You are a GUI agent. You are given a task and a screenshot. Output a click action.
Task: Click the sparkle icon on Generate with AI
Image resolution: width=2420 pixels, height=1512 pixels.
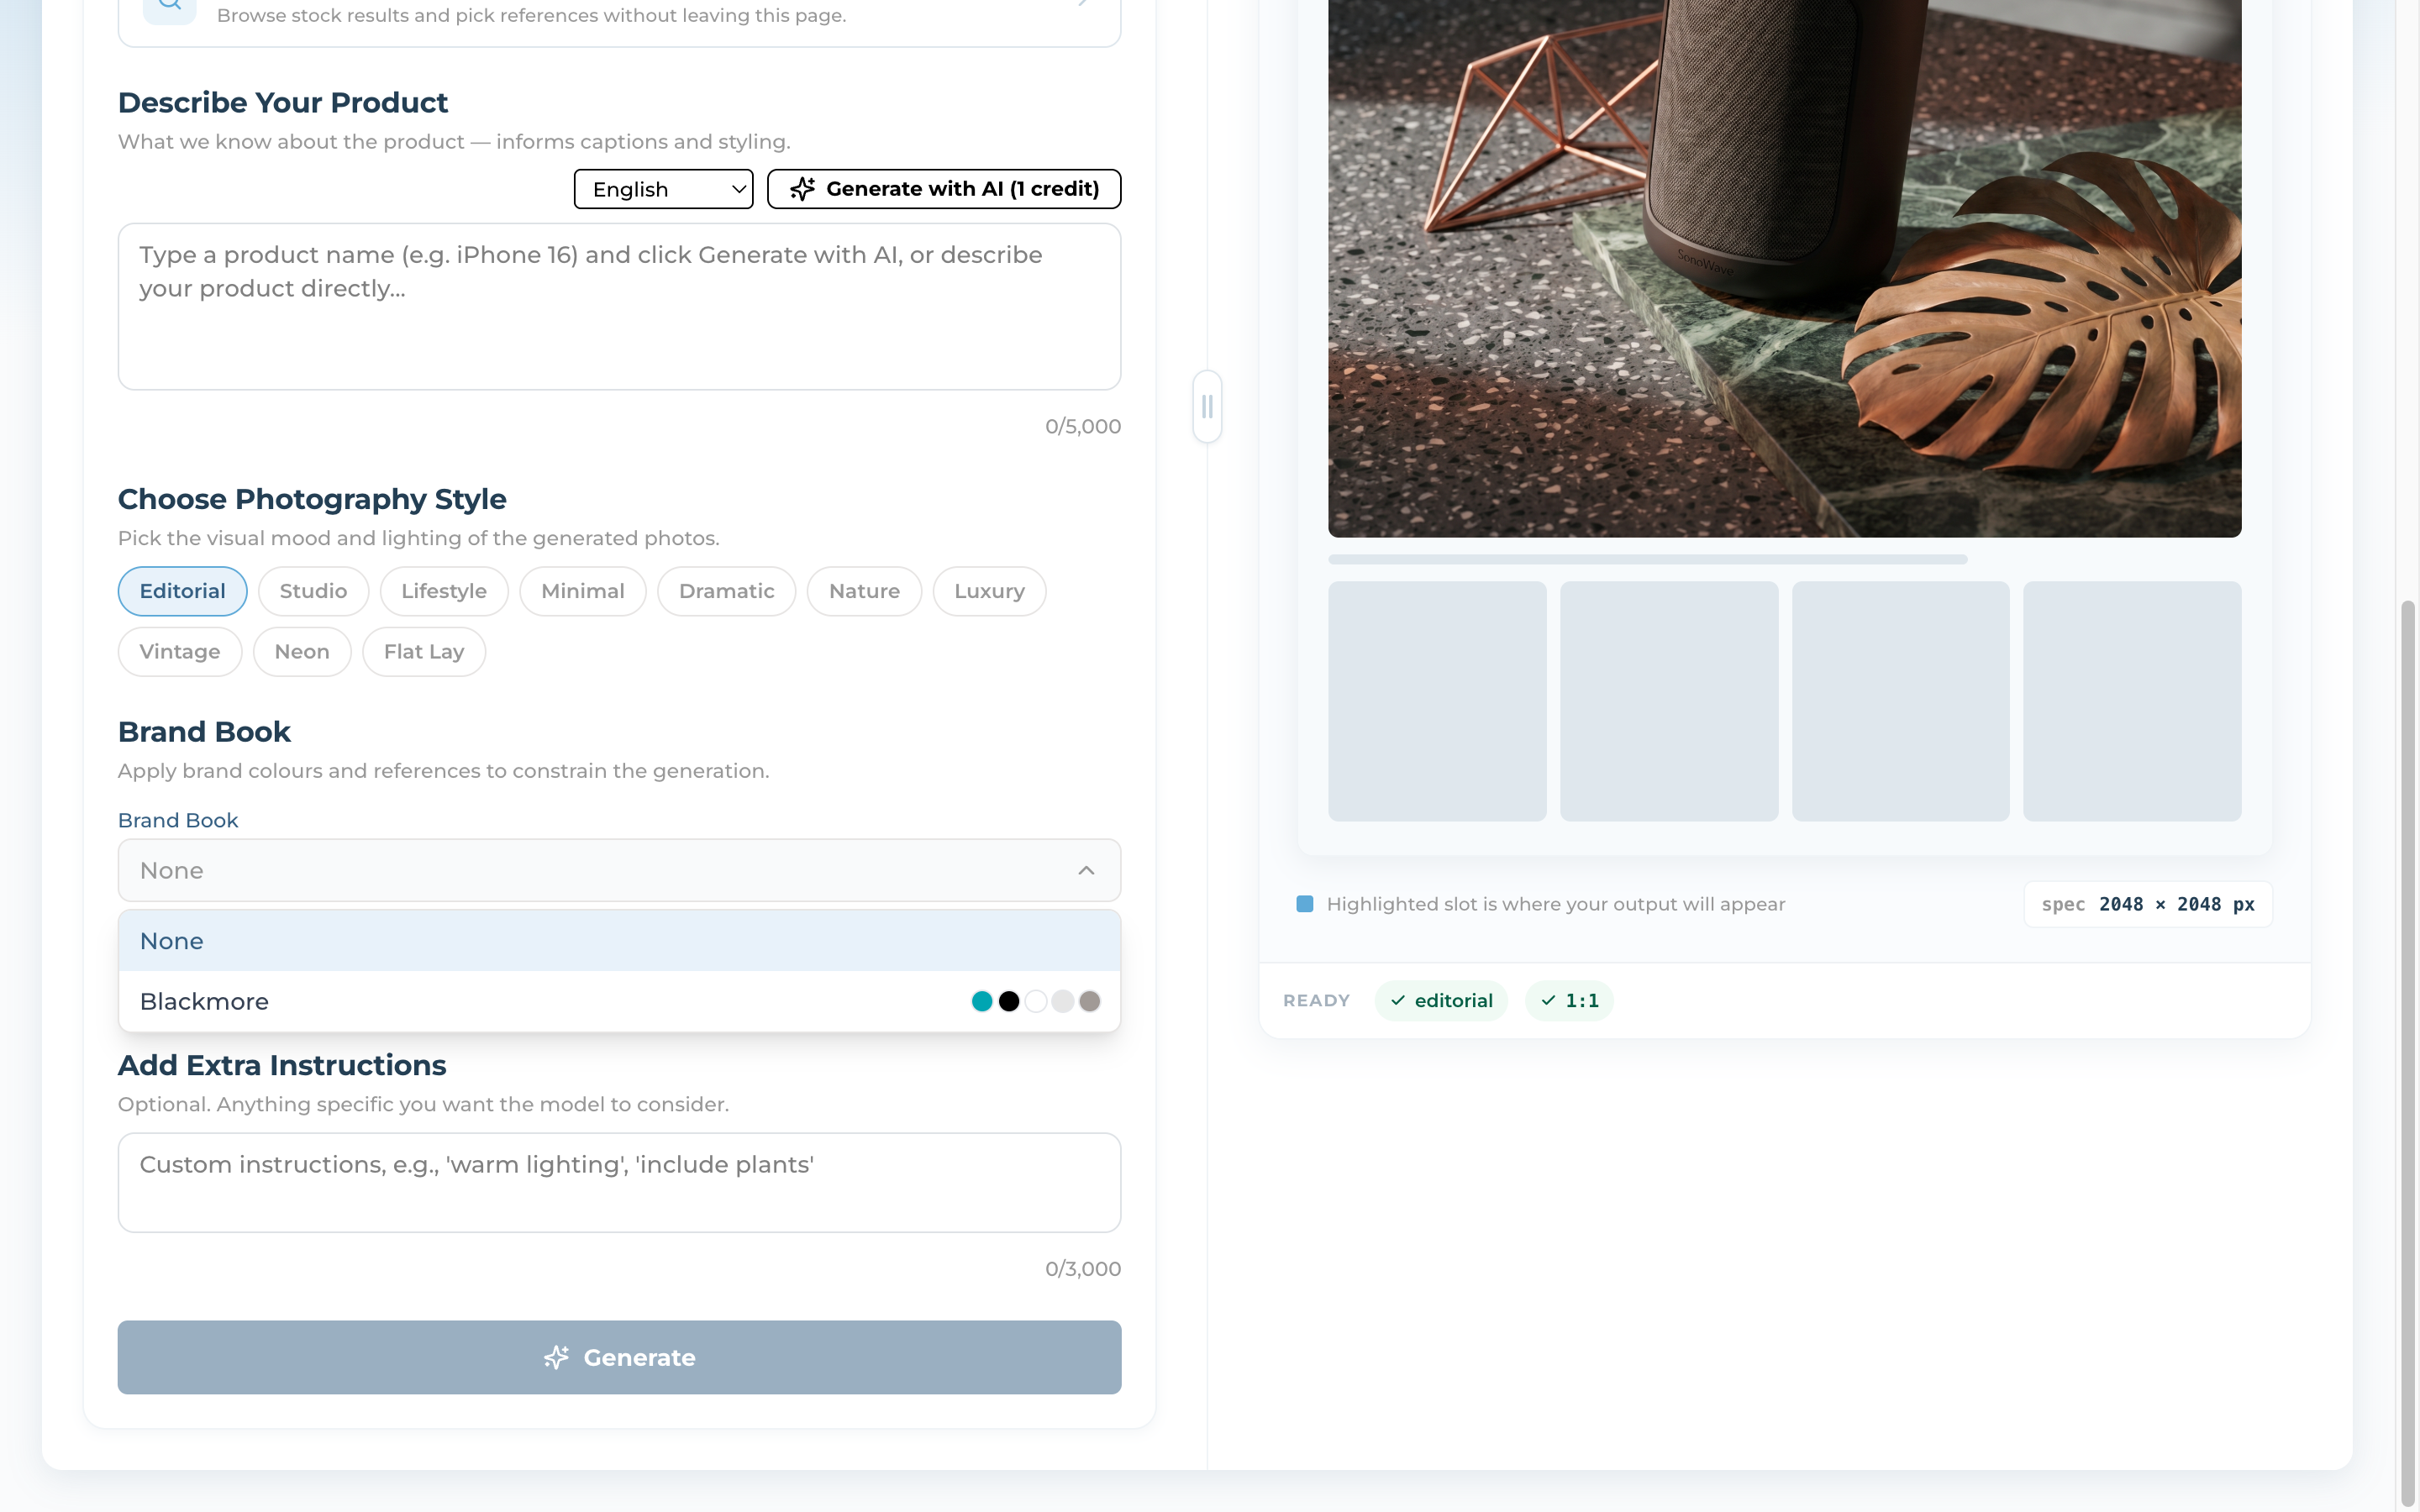tap(802, 189)
